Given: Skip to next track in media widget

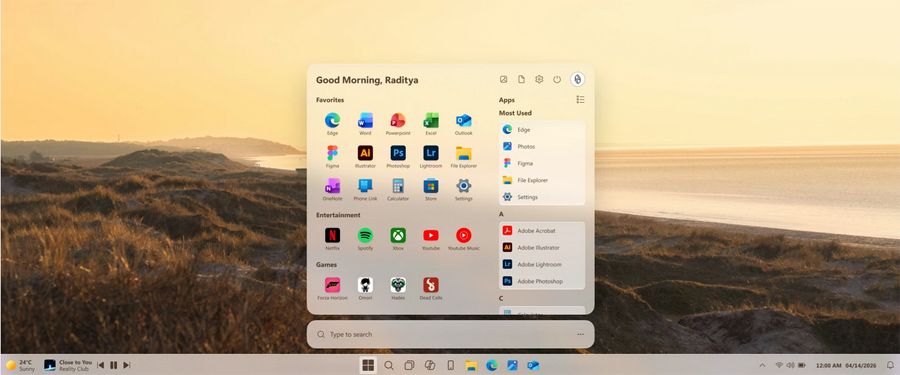Looking at the screenshot, I should coord(127,365).
